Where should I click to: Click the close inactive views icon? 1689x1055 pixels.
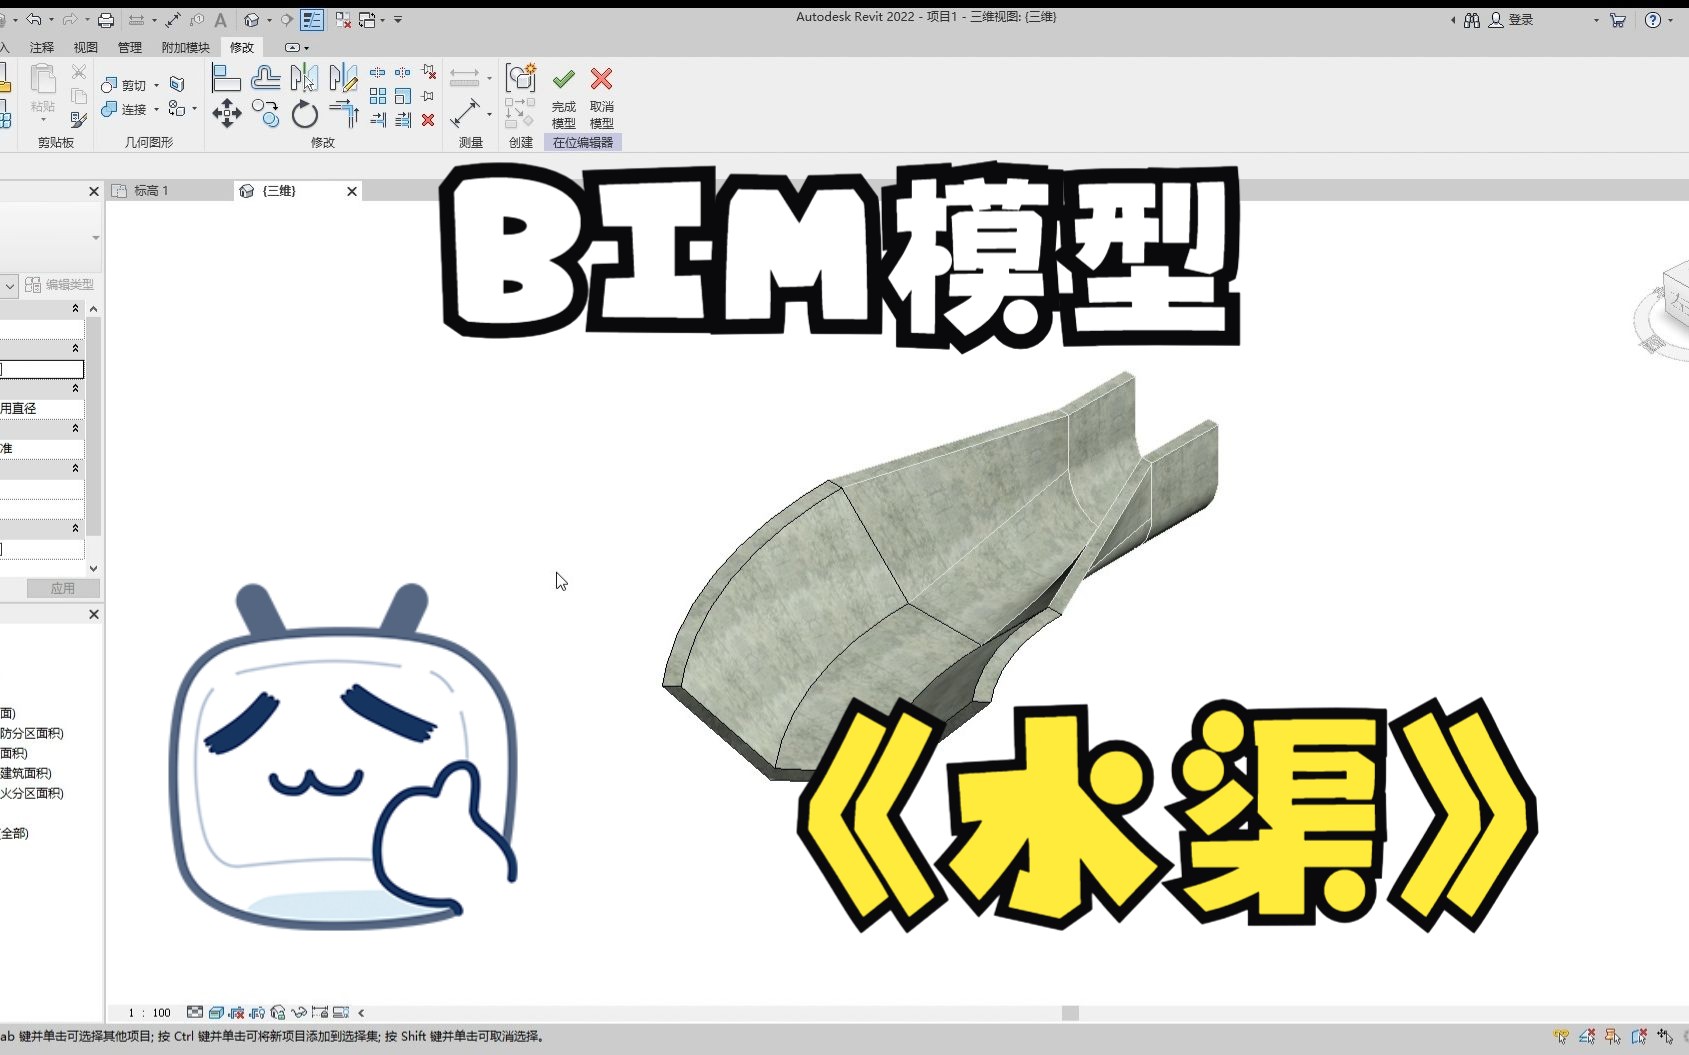click(343, 19)
